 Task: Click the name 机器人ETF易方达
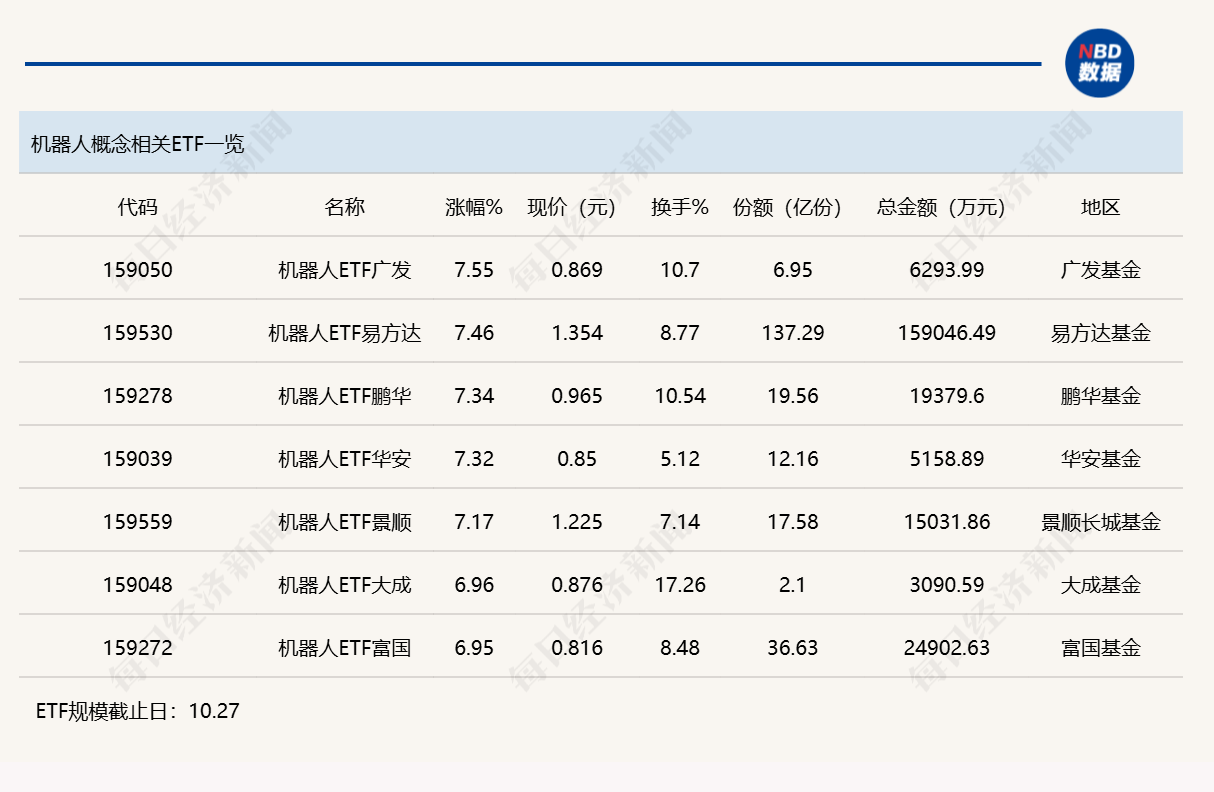tap(345, 333)
